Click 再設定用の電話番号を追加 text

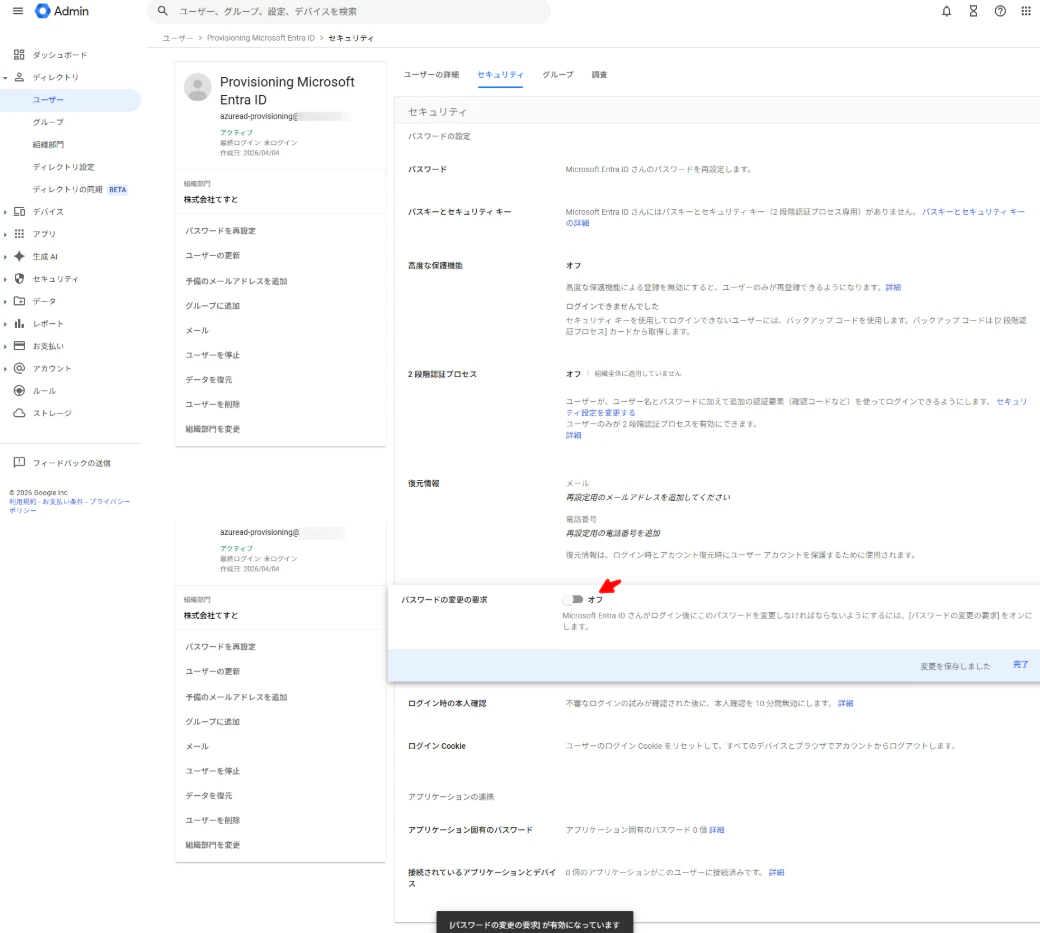[x=613, y=533]
